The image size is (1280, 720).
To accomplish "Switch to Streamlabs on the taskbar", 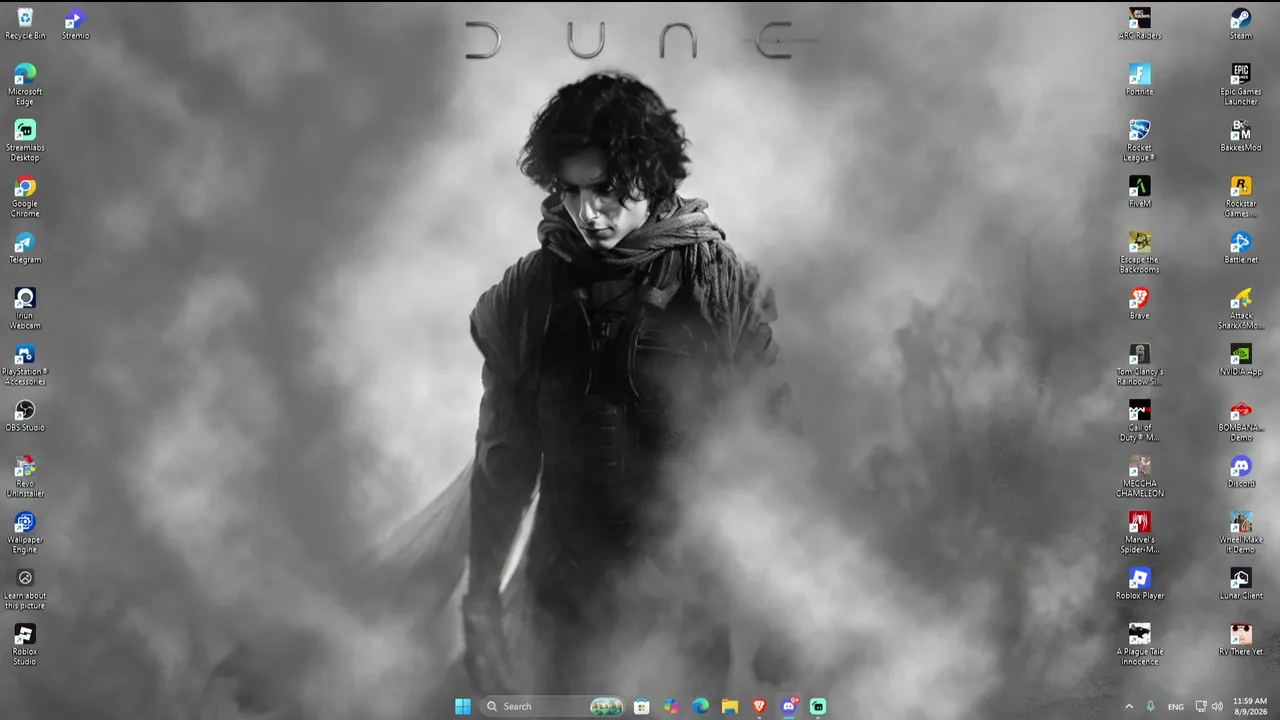I will click(x=818, y=706).
